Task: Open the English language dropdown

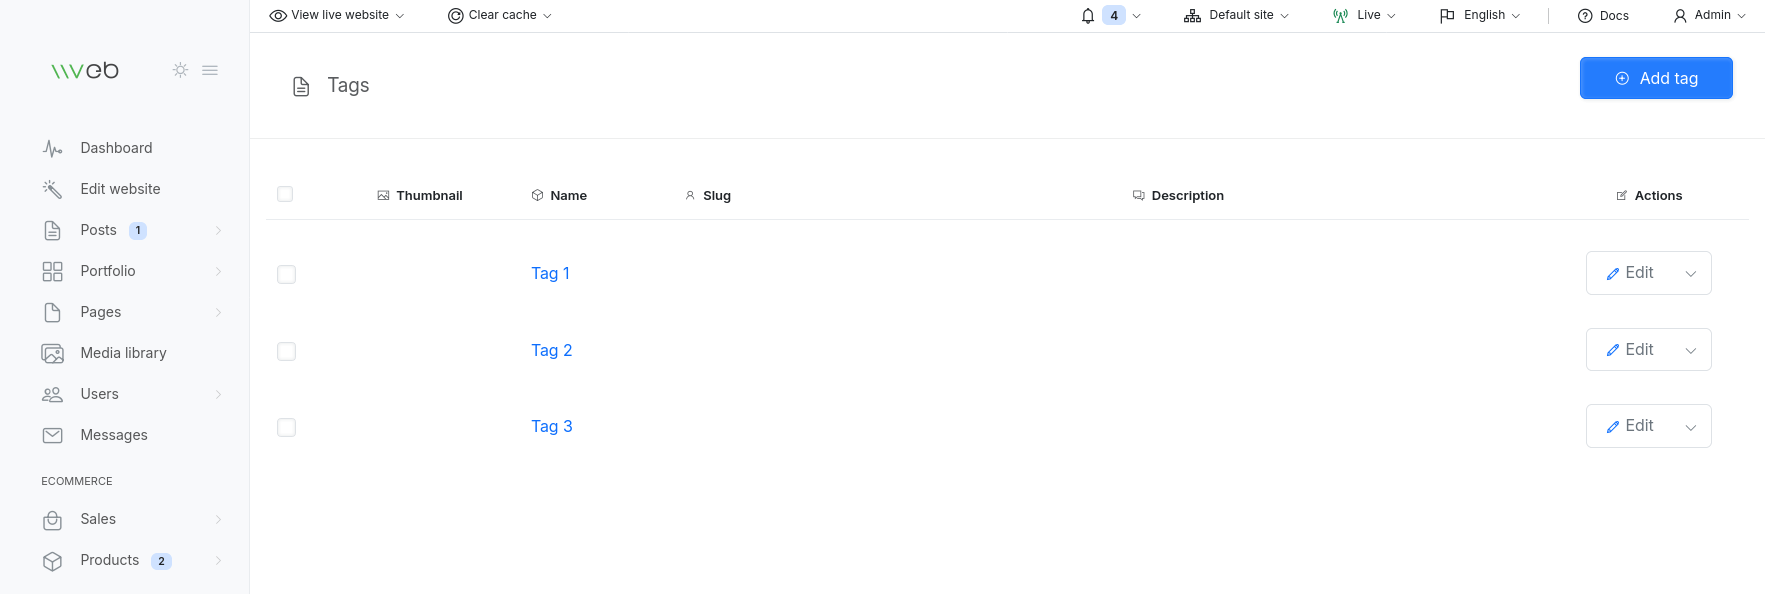Action: pyautogui.click(x=1480, y=15)
